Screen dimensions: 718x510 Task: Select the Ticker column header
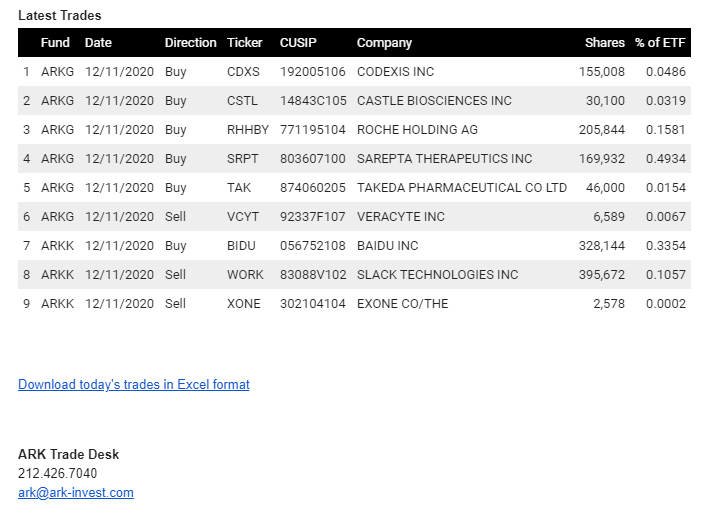pyautogui.click(x=245, y=43)
